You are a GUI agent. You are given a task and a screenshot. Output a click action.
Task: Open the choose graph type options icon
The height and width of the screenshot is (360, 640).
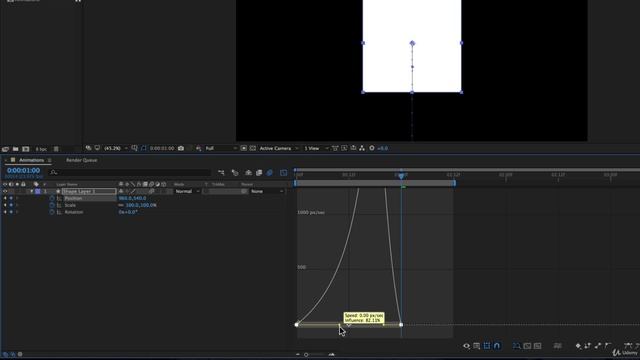pyautogui.click(x=476, y=346)
